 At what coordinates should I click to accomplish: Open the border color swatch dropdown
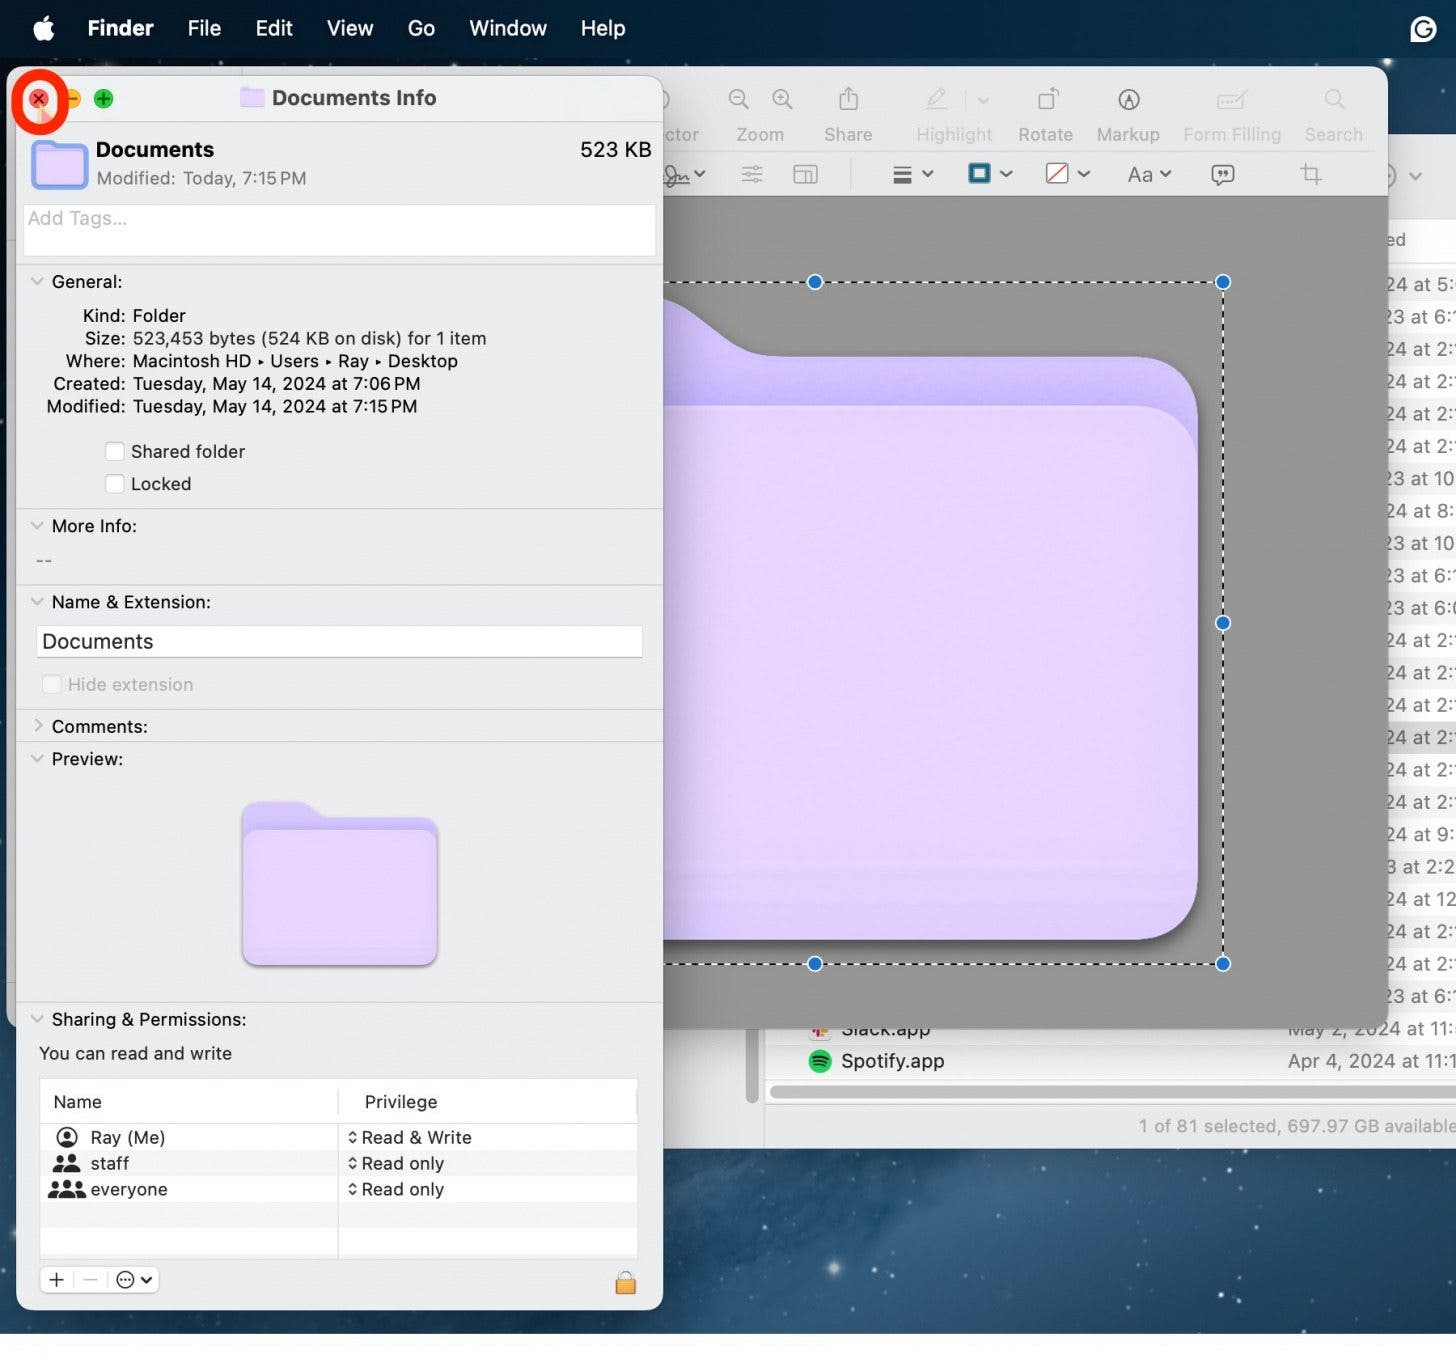[990, 174]
